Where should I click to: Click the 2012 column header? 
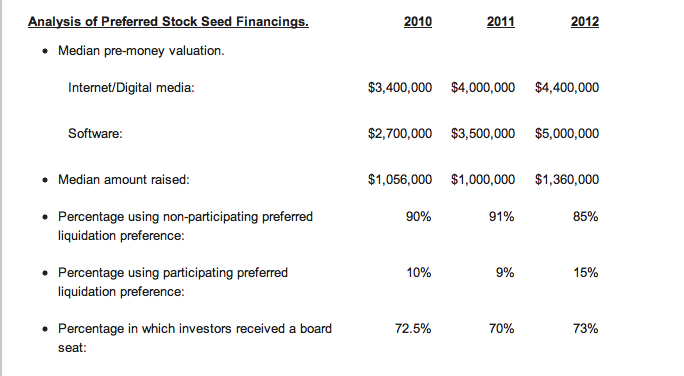pyautogui.click(x=585, y=22)
